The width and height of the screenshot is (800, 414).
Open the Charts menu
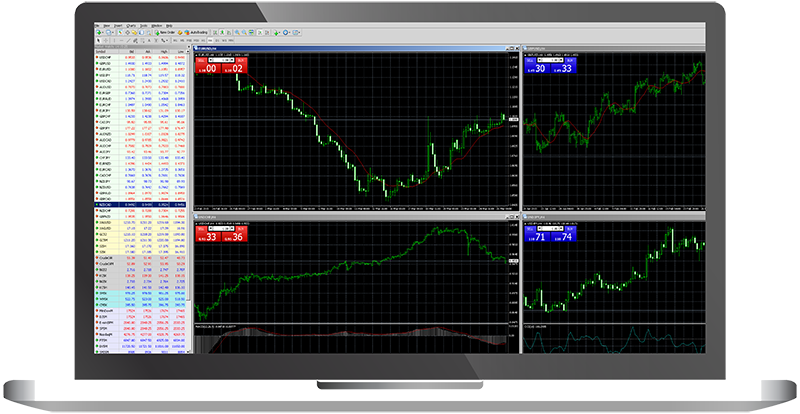coord(132,26)
